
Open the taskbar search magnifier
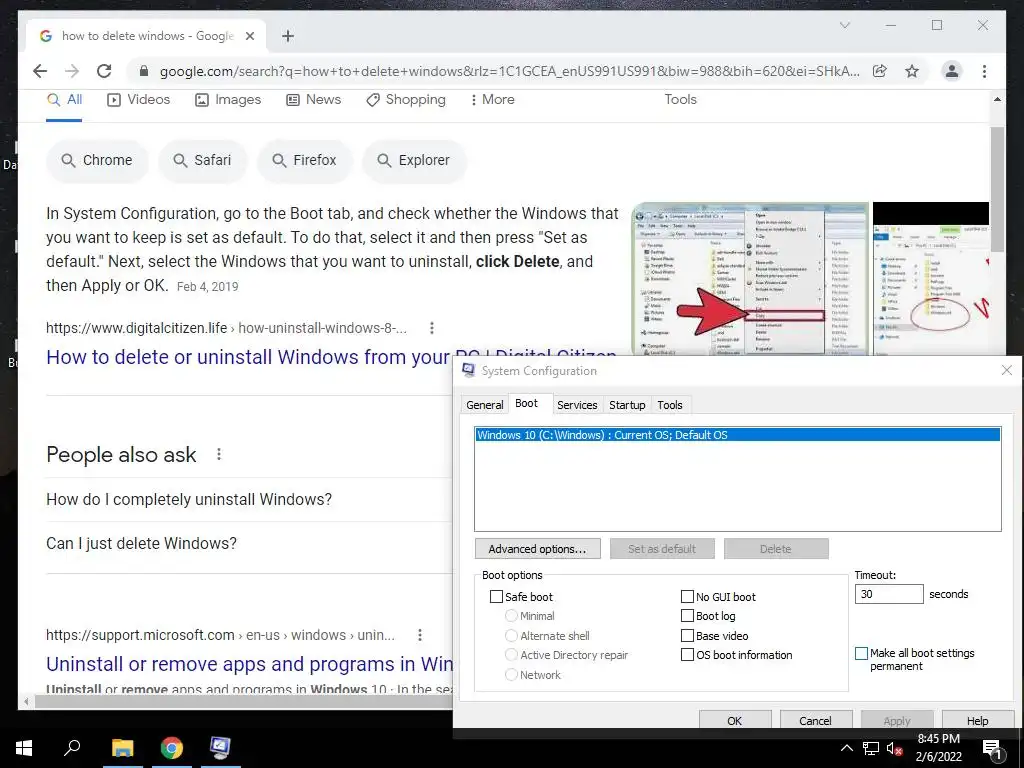[x=72, y=748]
